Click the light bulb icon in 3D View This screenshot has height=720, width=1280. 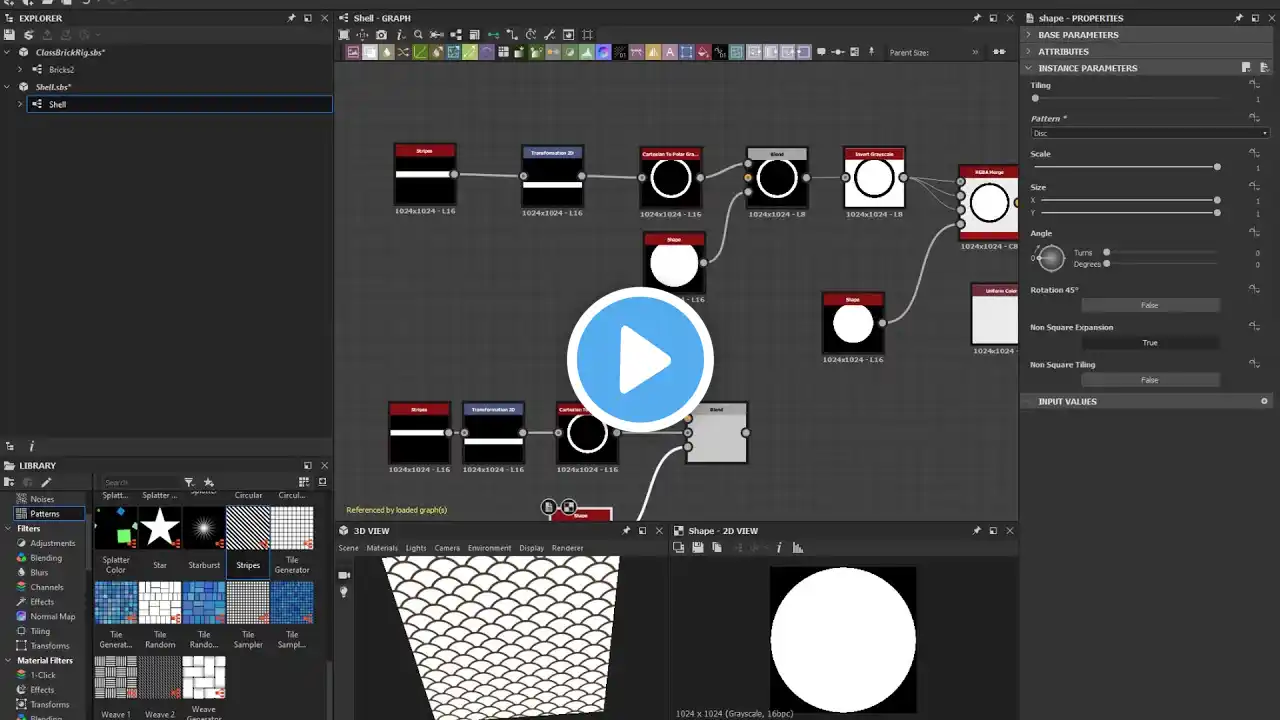point(345,592)
